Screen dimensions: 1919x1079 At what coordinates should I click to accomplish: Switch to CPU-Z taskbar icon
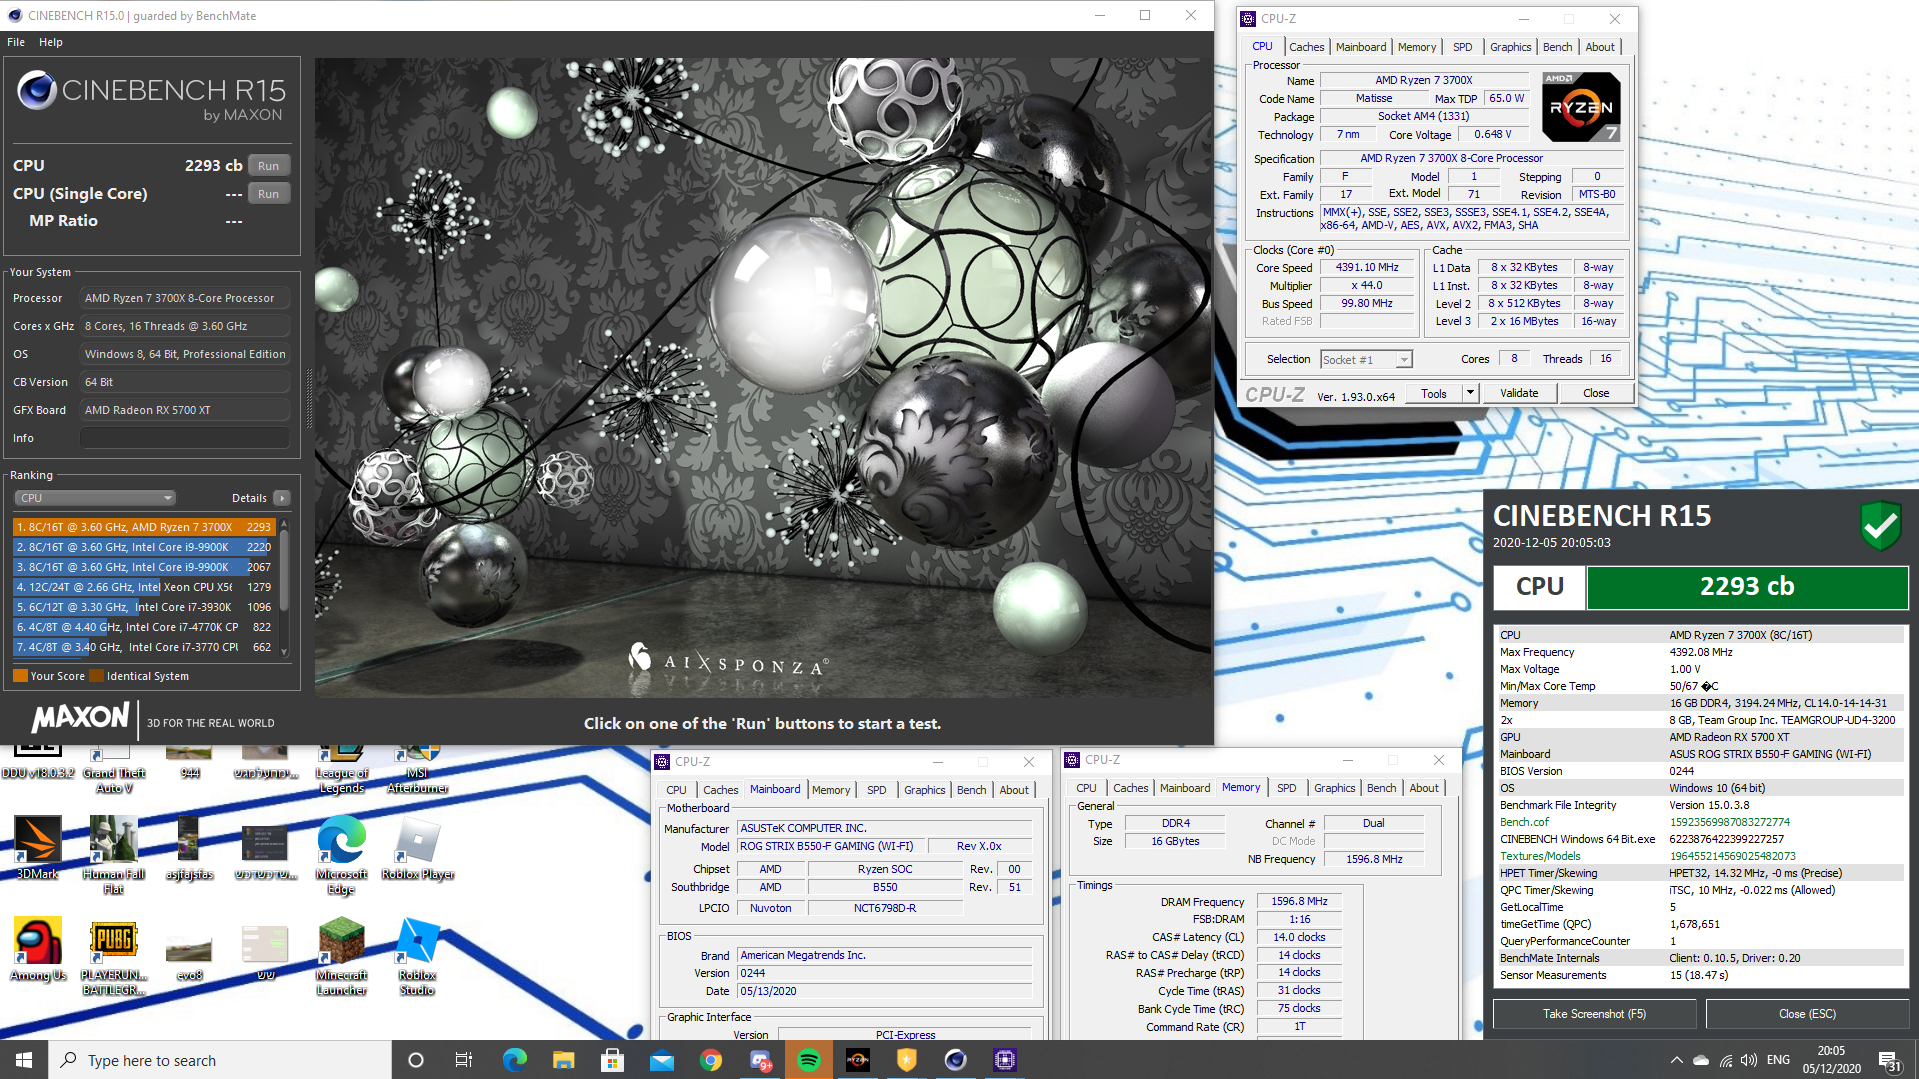click(x=1005, y=1060)
